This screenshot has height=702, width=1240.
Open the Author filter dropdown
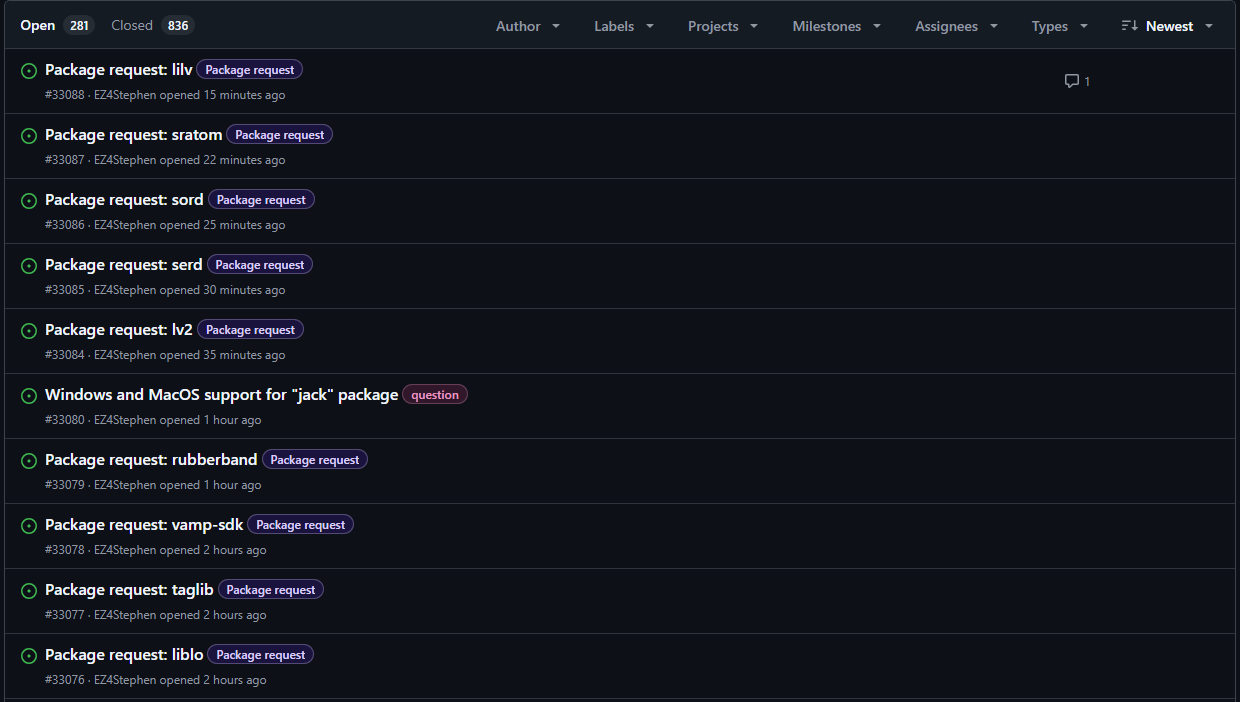click(528, 26)
